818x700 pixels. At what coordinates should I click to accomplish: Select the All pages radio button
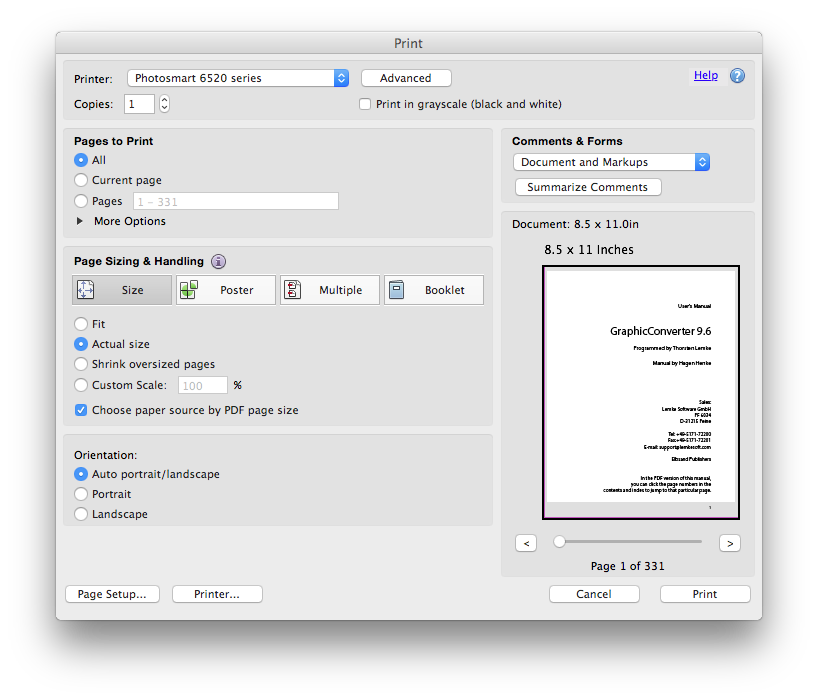coord(81,160)
